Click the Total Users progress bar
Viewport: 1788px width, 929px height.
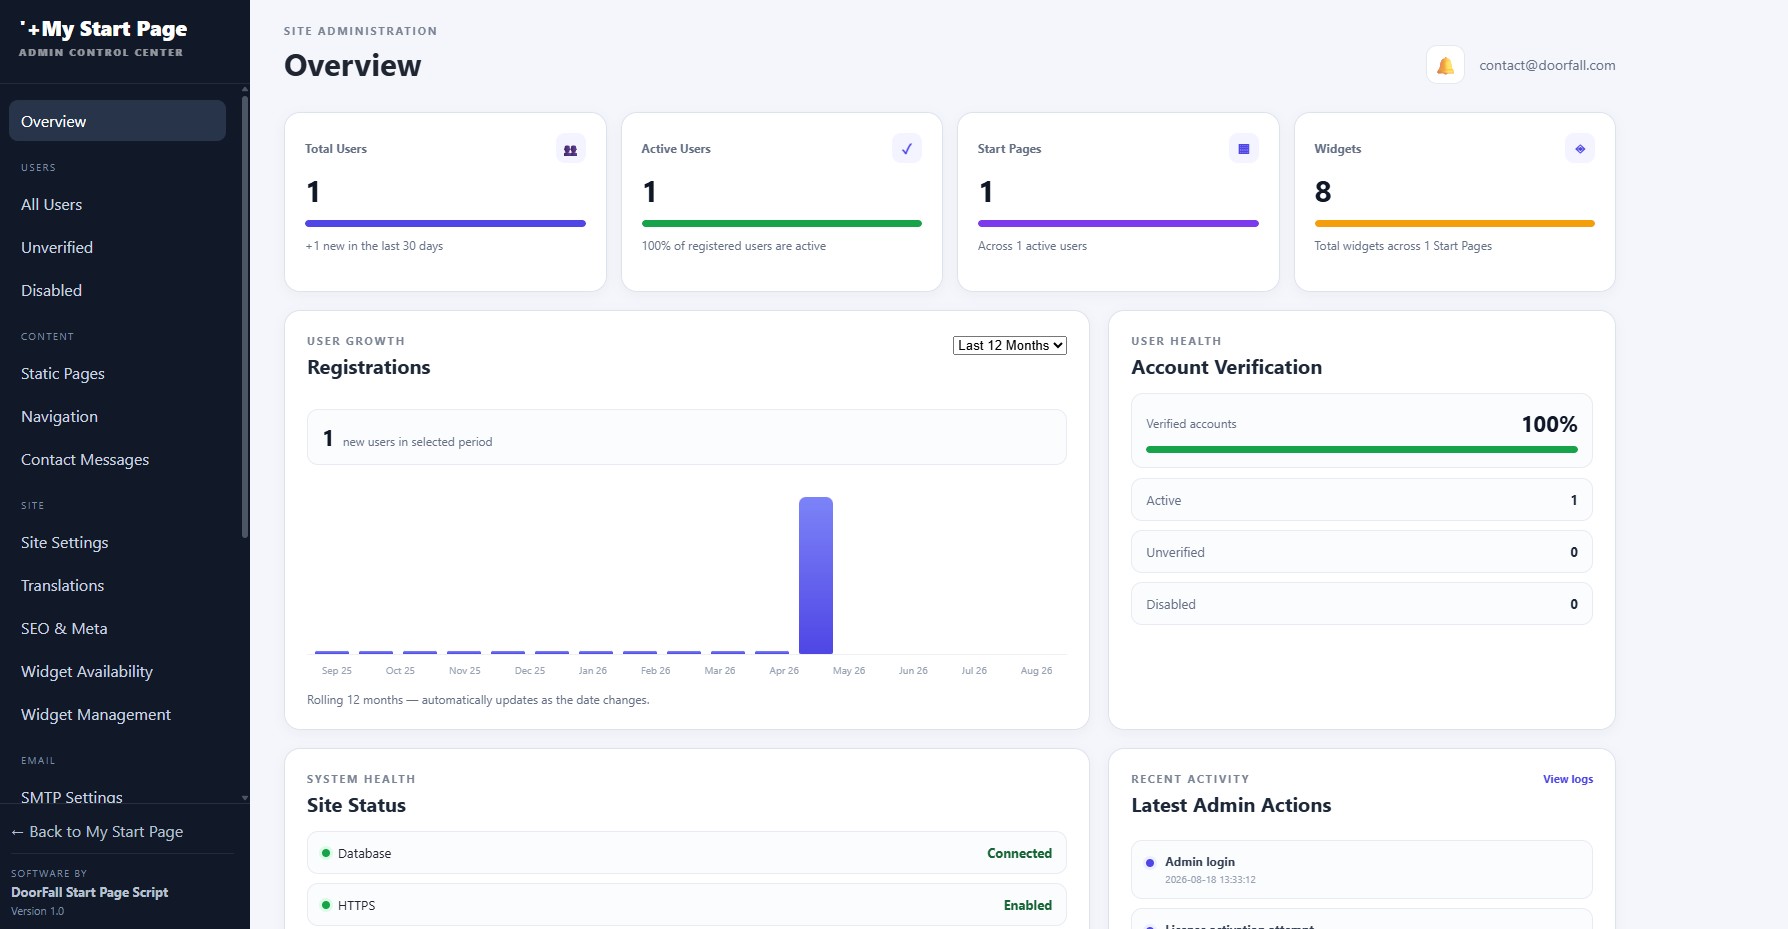pos(445,223)
